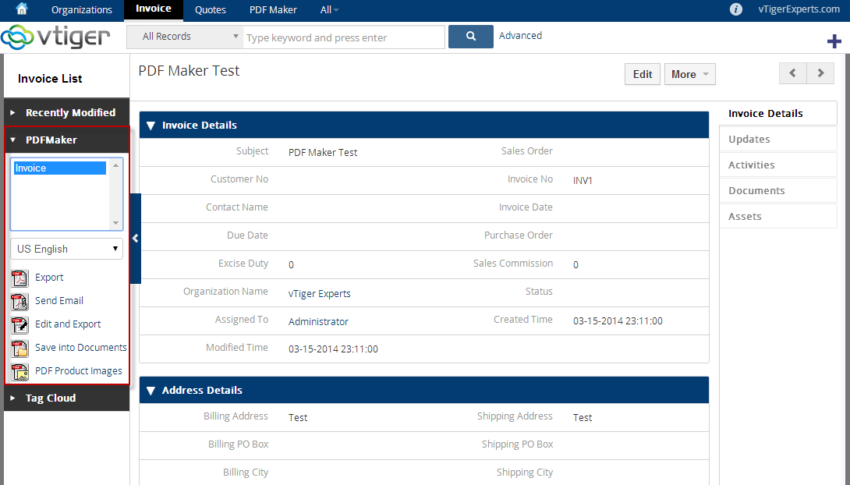This screenshot has width=850, height=485.
Task: Click the Export PDF icon
Action: (x=20, y=277)
